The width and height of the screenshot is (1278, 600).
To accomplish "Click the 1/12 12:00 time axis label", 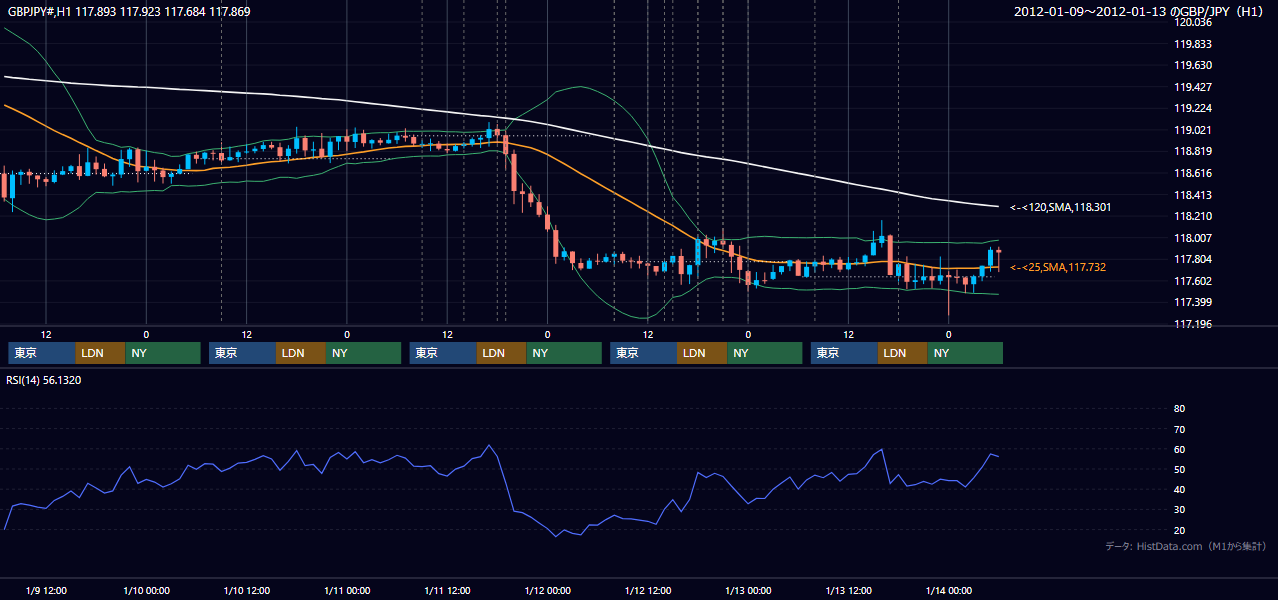I will 647,590.
